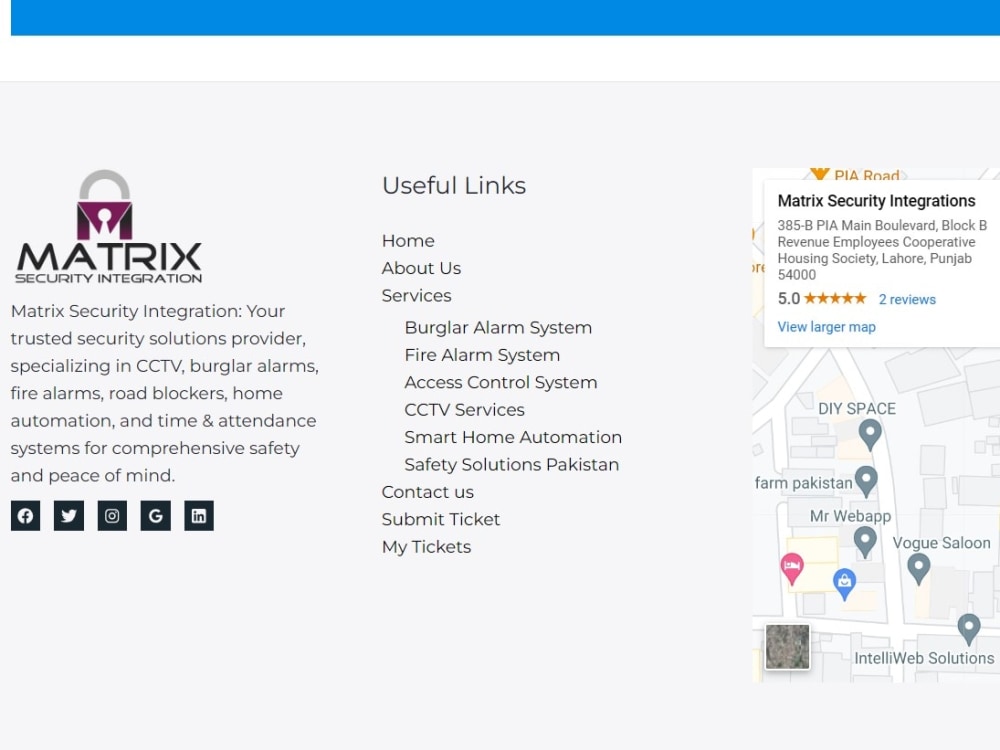Open the Instagram social icon
1000x750 pixels.
[x=112, y=515]
